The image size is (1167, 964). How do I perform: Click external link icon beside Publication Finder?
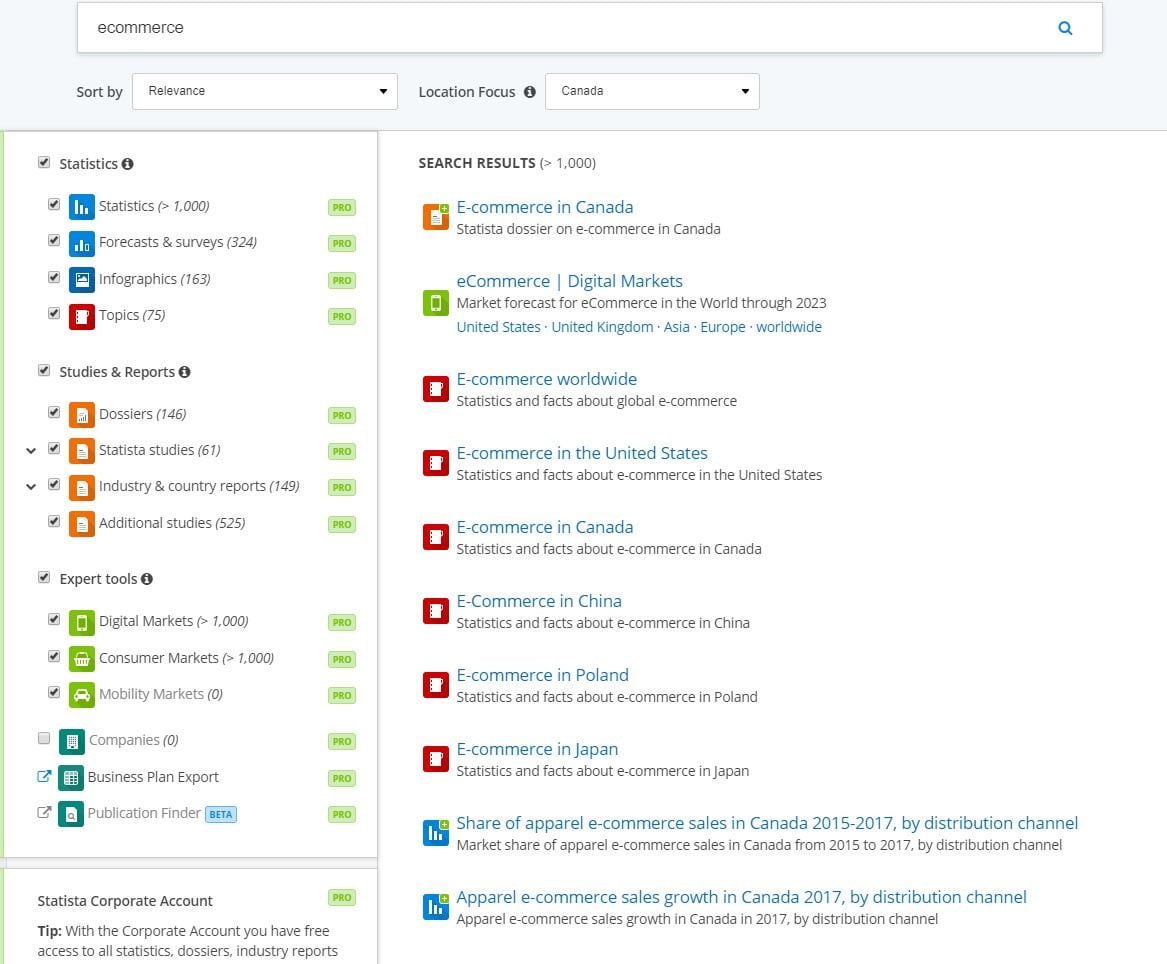[44, 812]
